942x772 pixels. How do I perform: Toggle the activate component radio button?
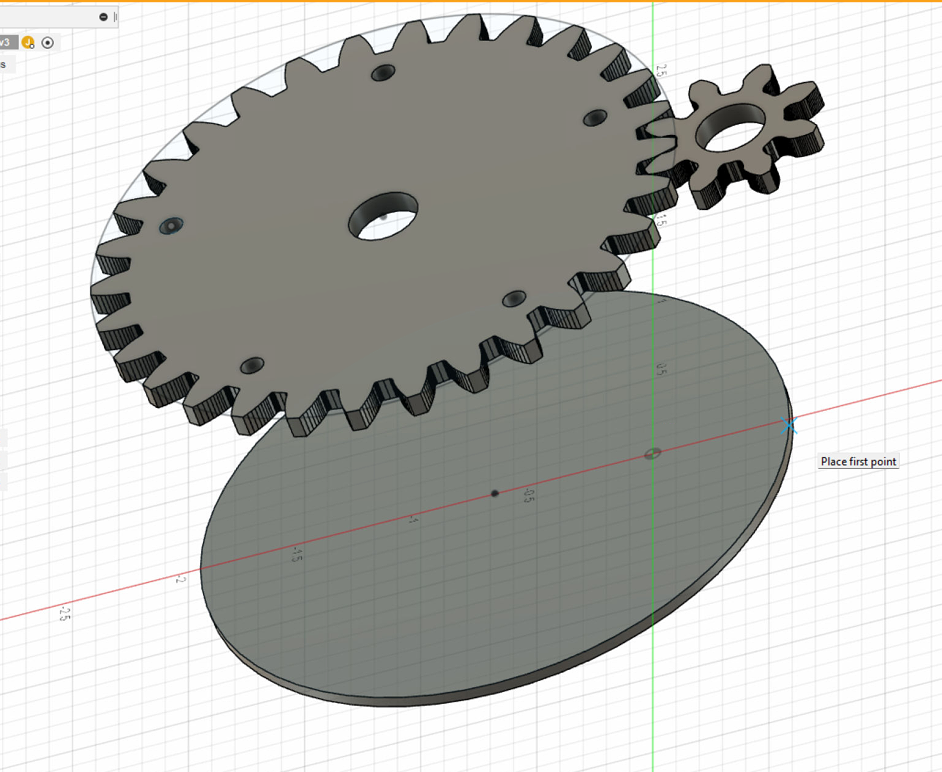48,43
